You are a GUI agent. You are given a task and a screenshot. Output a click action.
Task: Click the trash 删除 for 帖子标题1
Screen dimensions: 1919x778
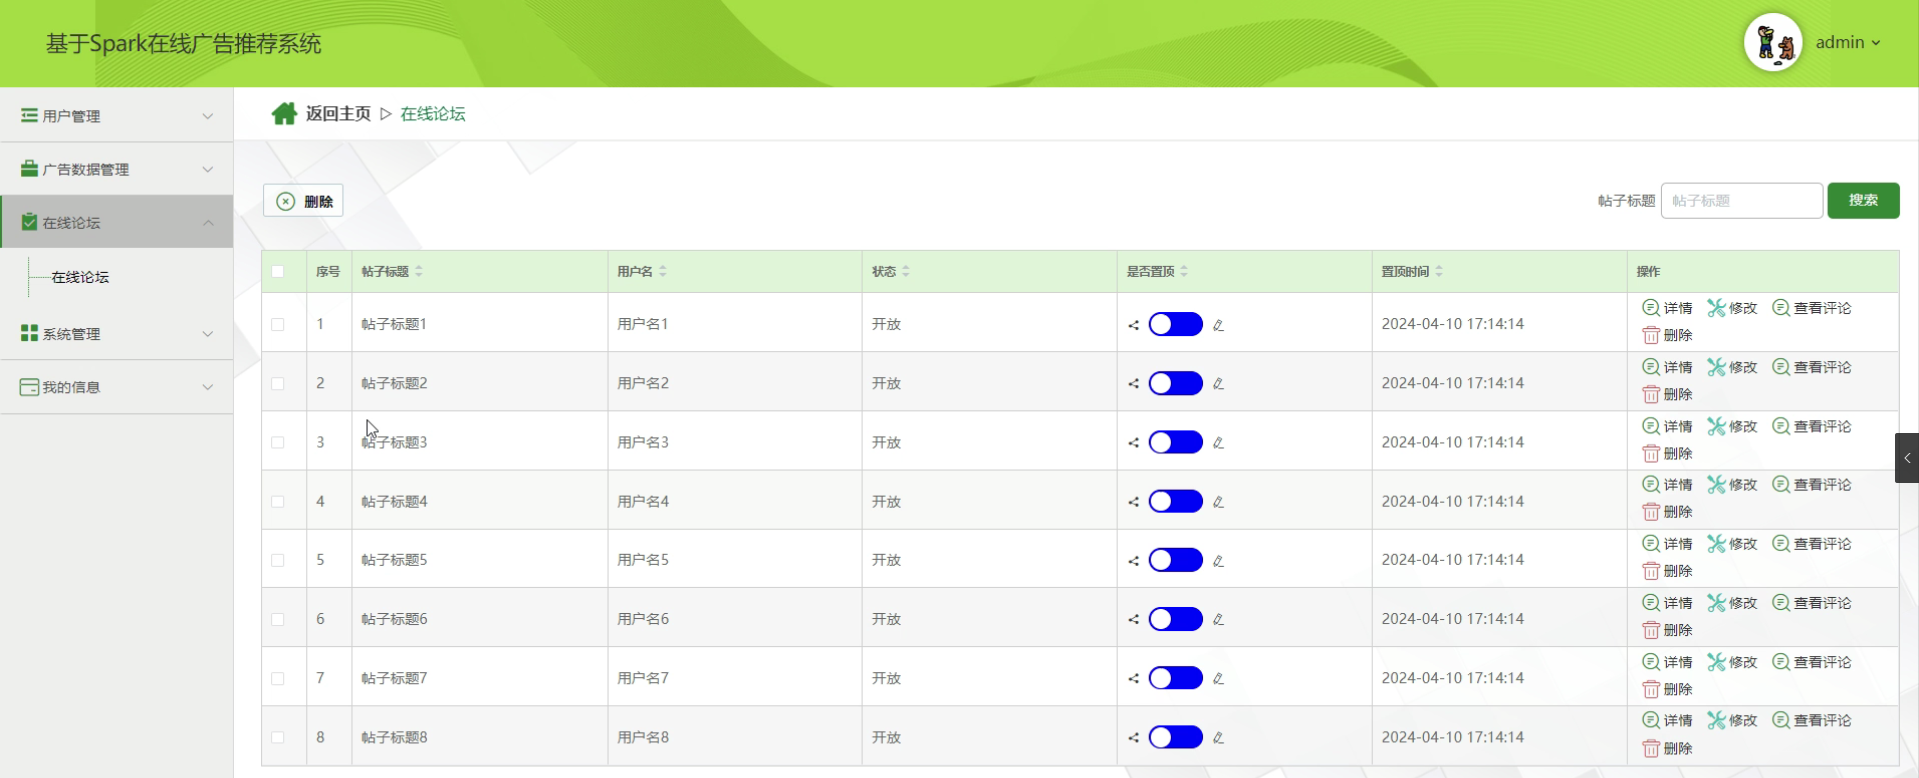pyautogui.click(x=1667, y=335)
